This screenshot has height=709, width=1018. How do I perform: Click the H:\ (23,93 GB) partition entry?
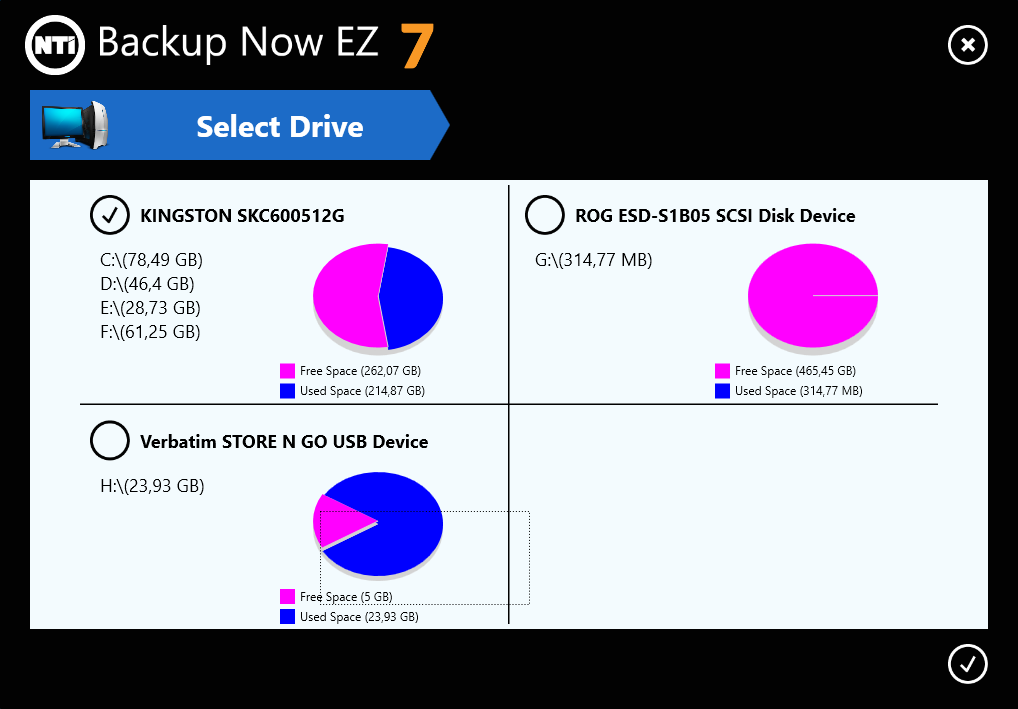(152, 487)
